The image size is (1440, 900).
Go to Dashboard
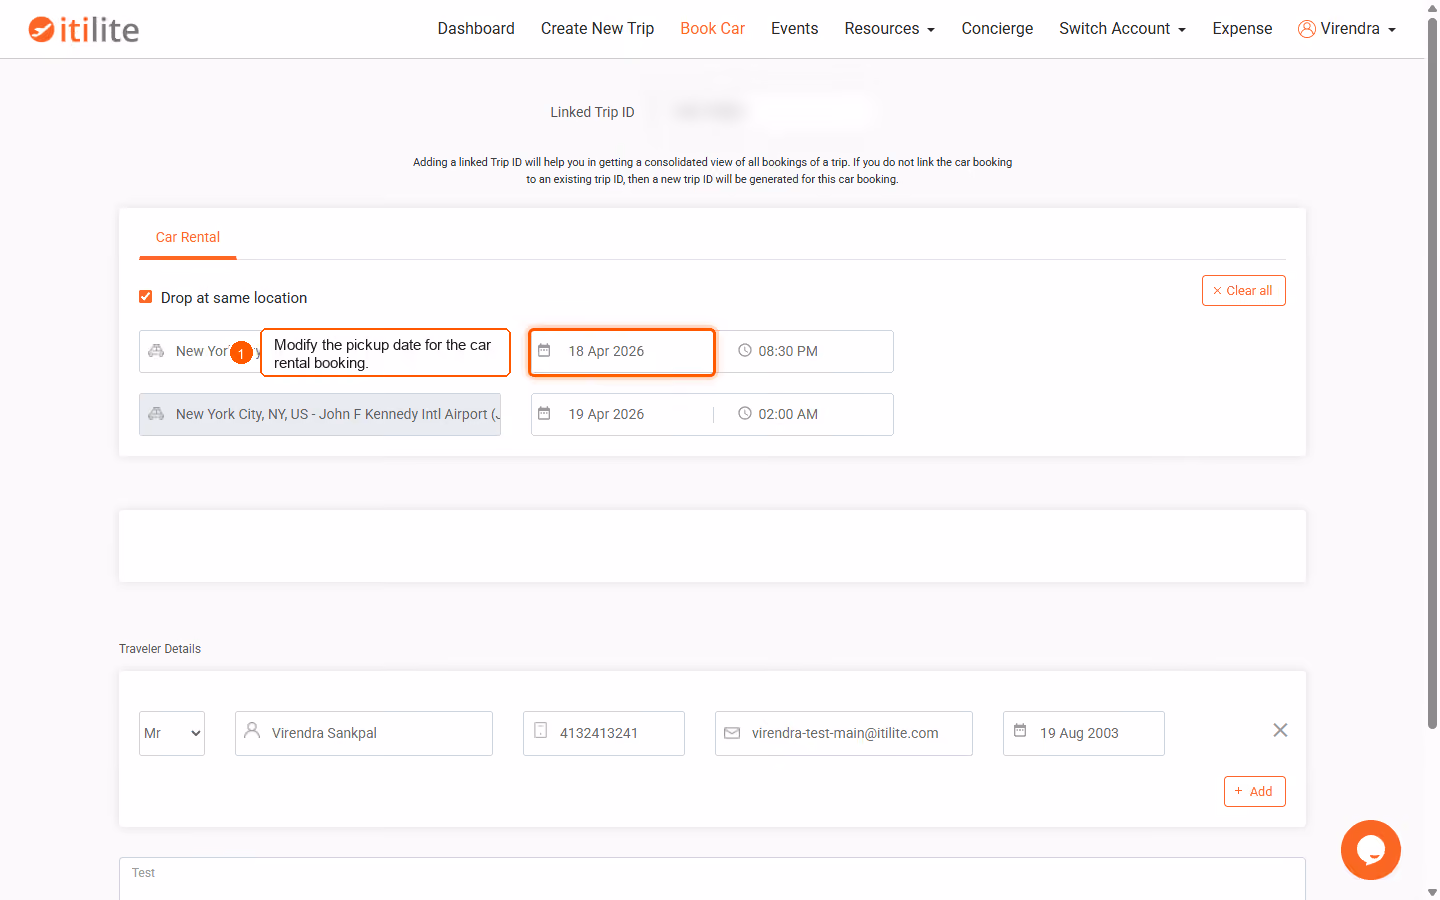(476, 29)
